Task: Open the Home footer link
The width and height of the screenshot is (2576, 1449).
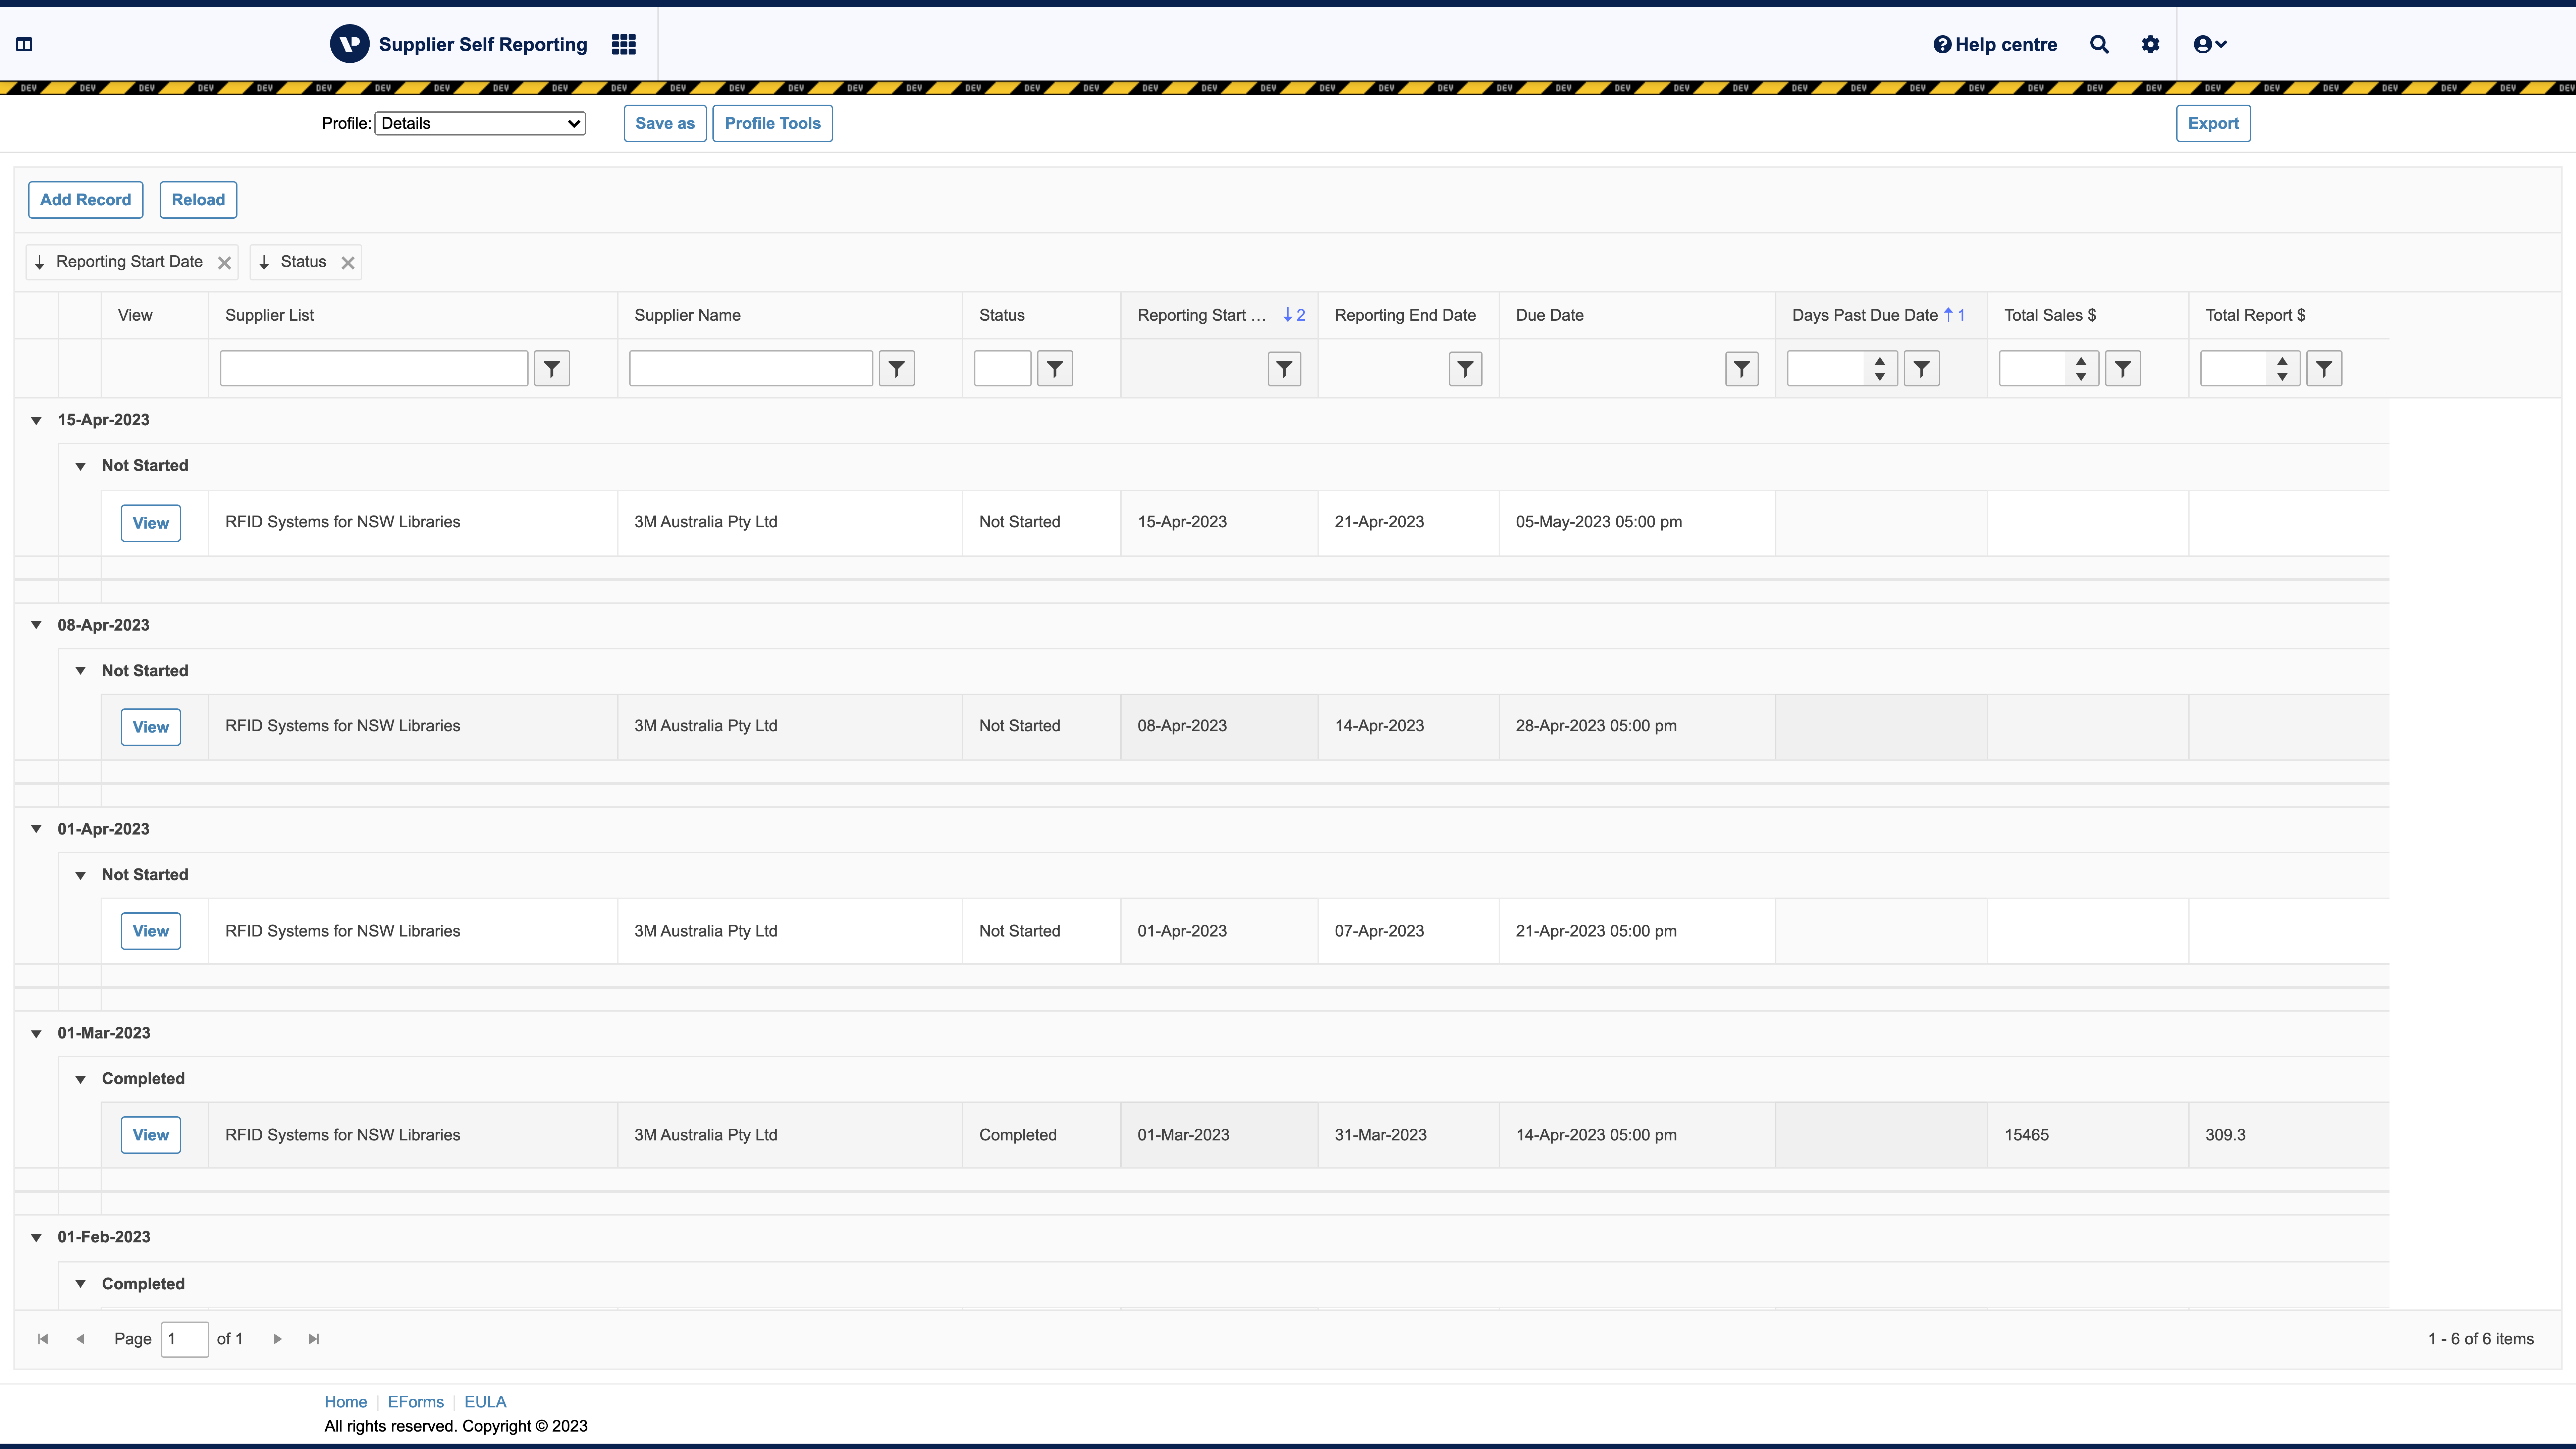Action: (346, 1402)
